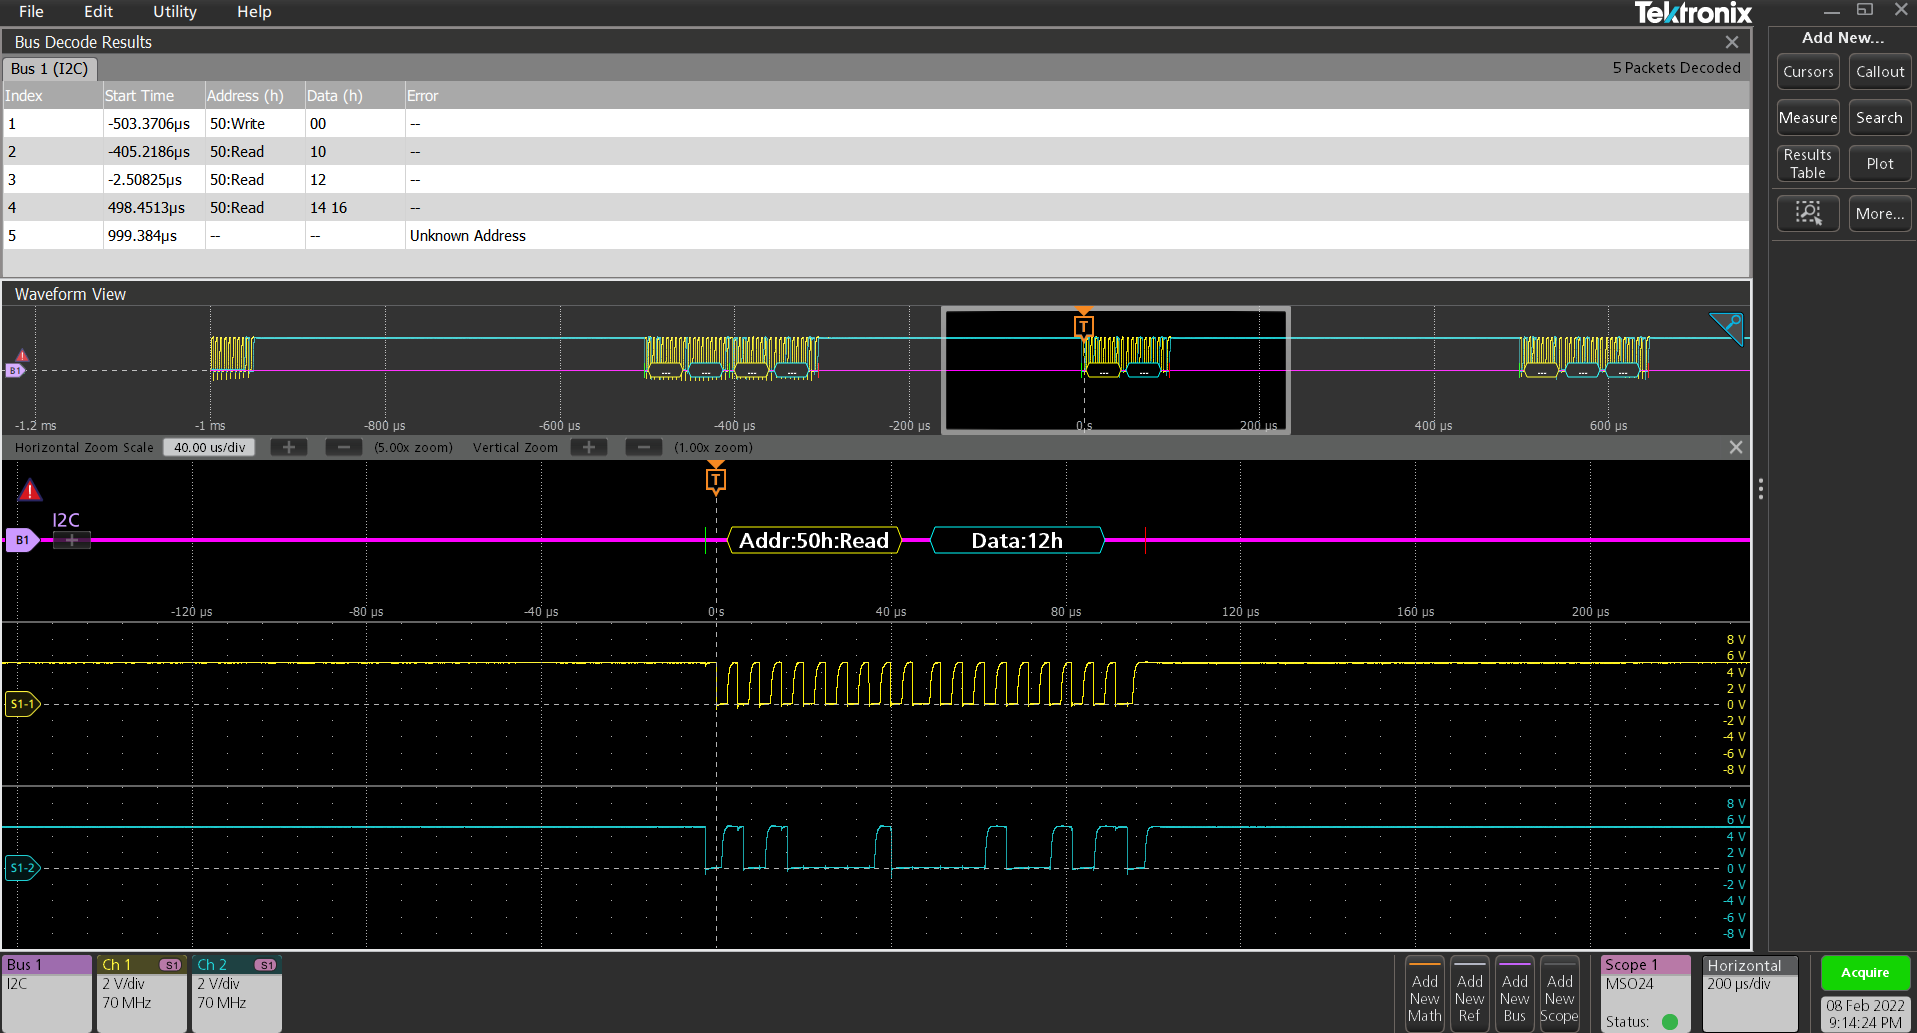
Task: Select the B1 bus badge on waveform
Action: [22, 540]
